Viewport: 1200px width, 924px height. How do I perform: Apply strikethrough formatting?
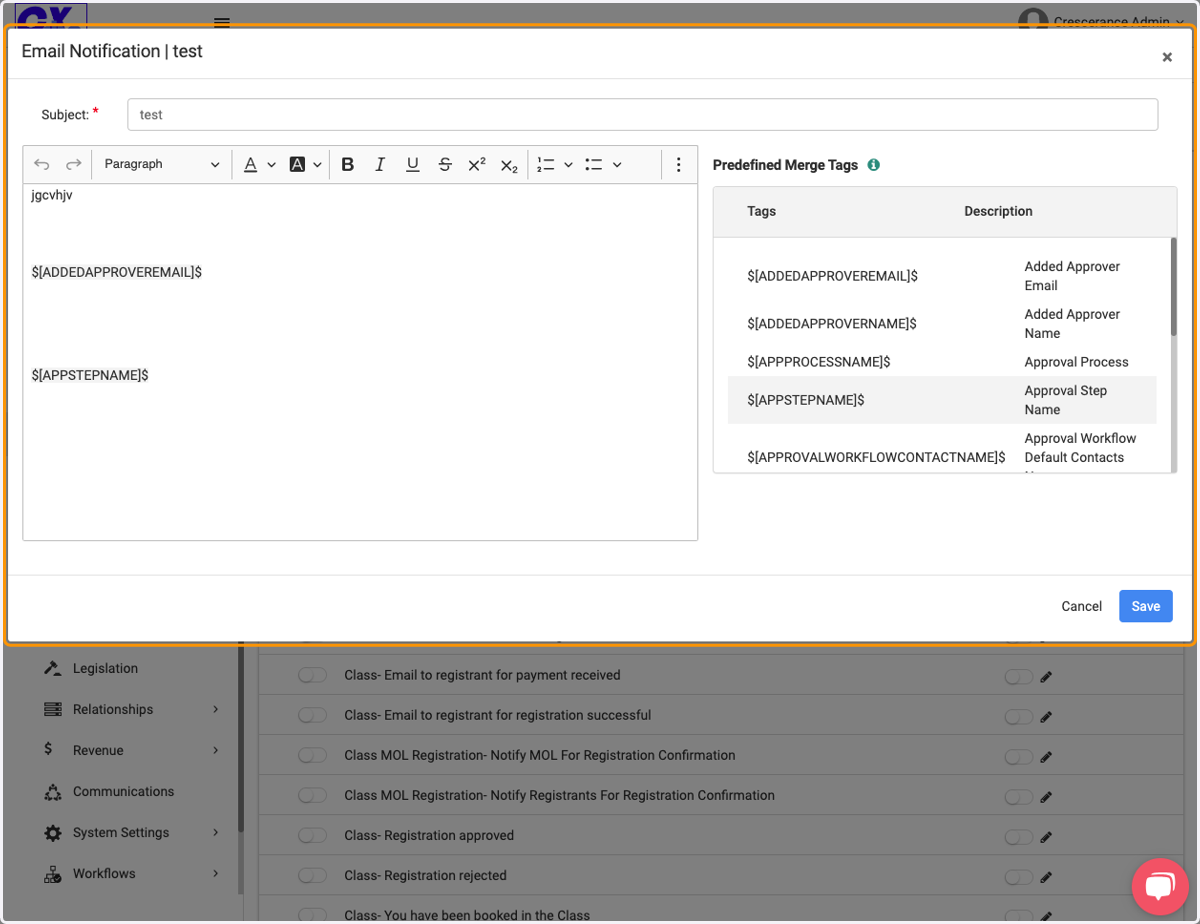[x=445, y=164]
